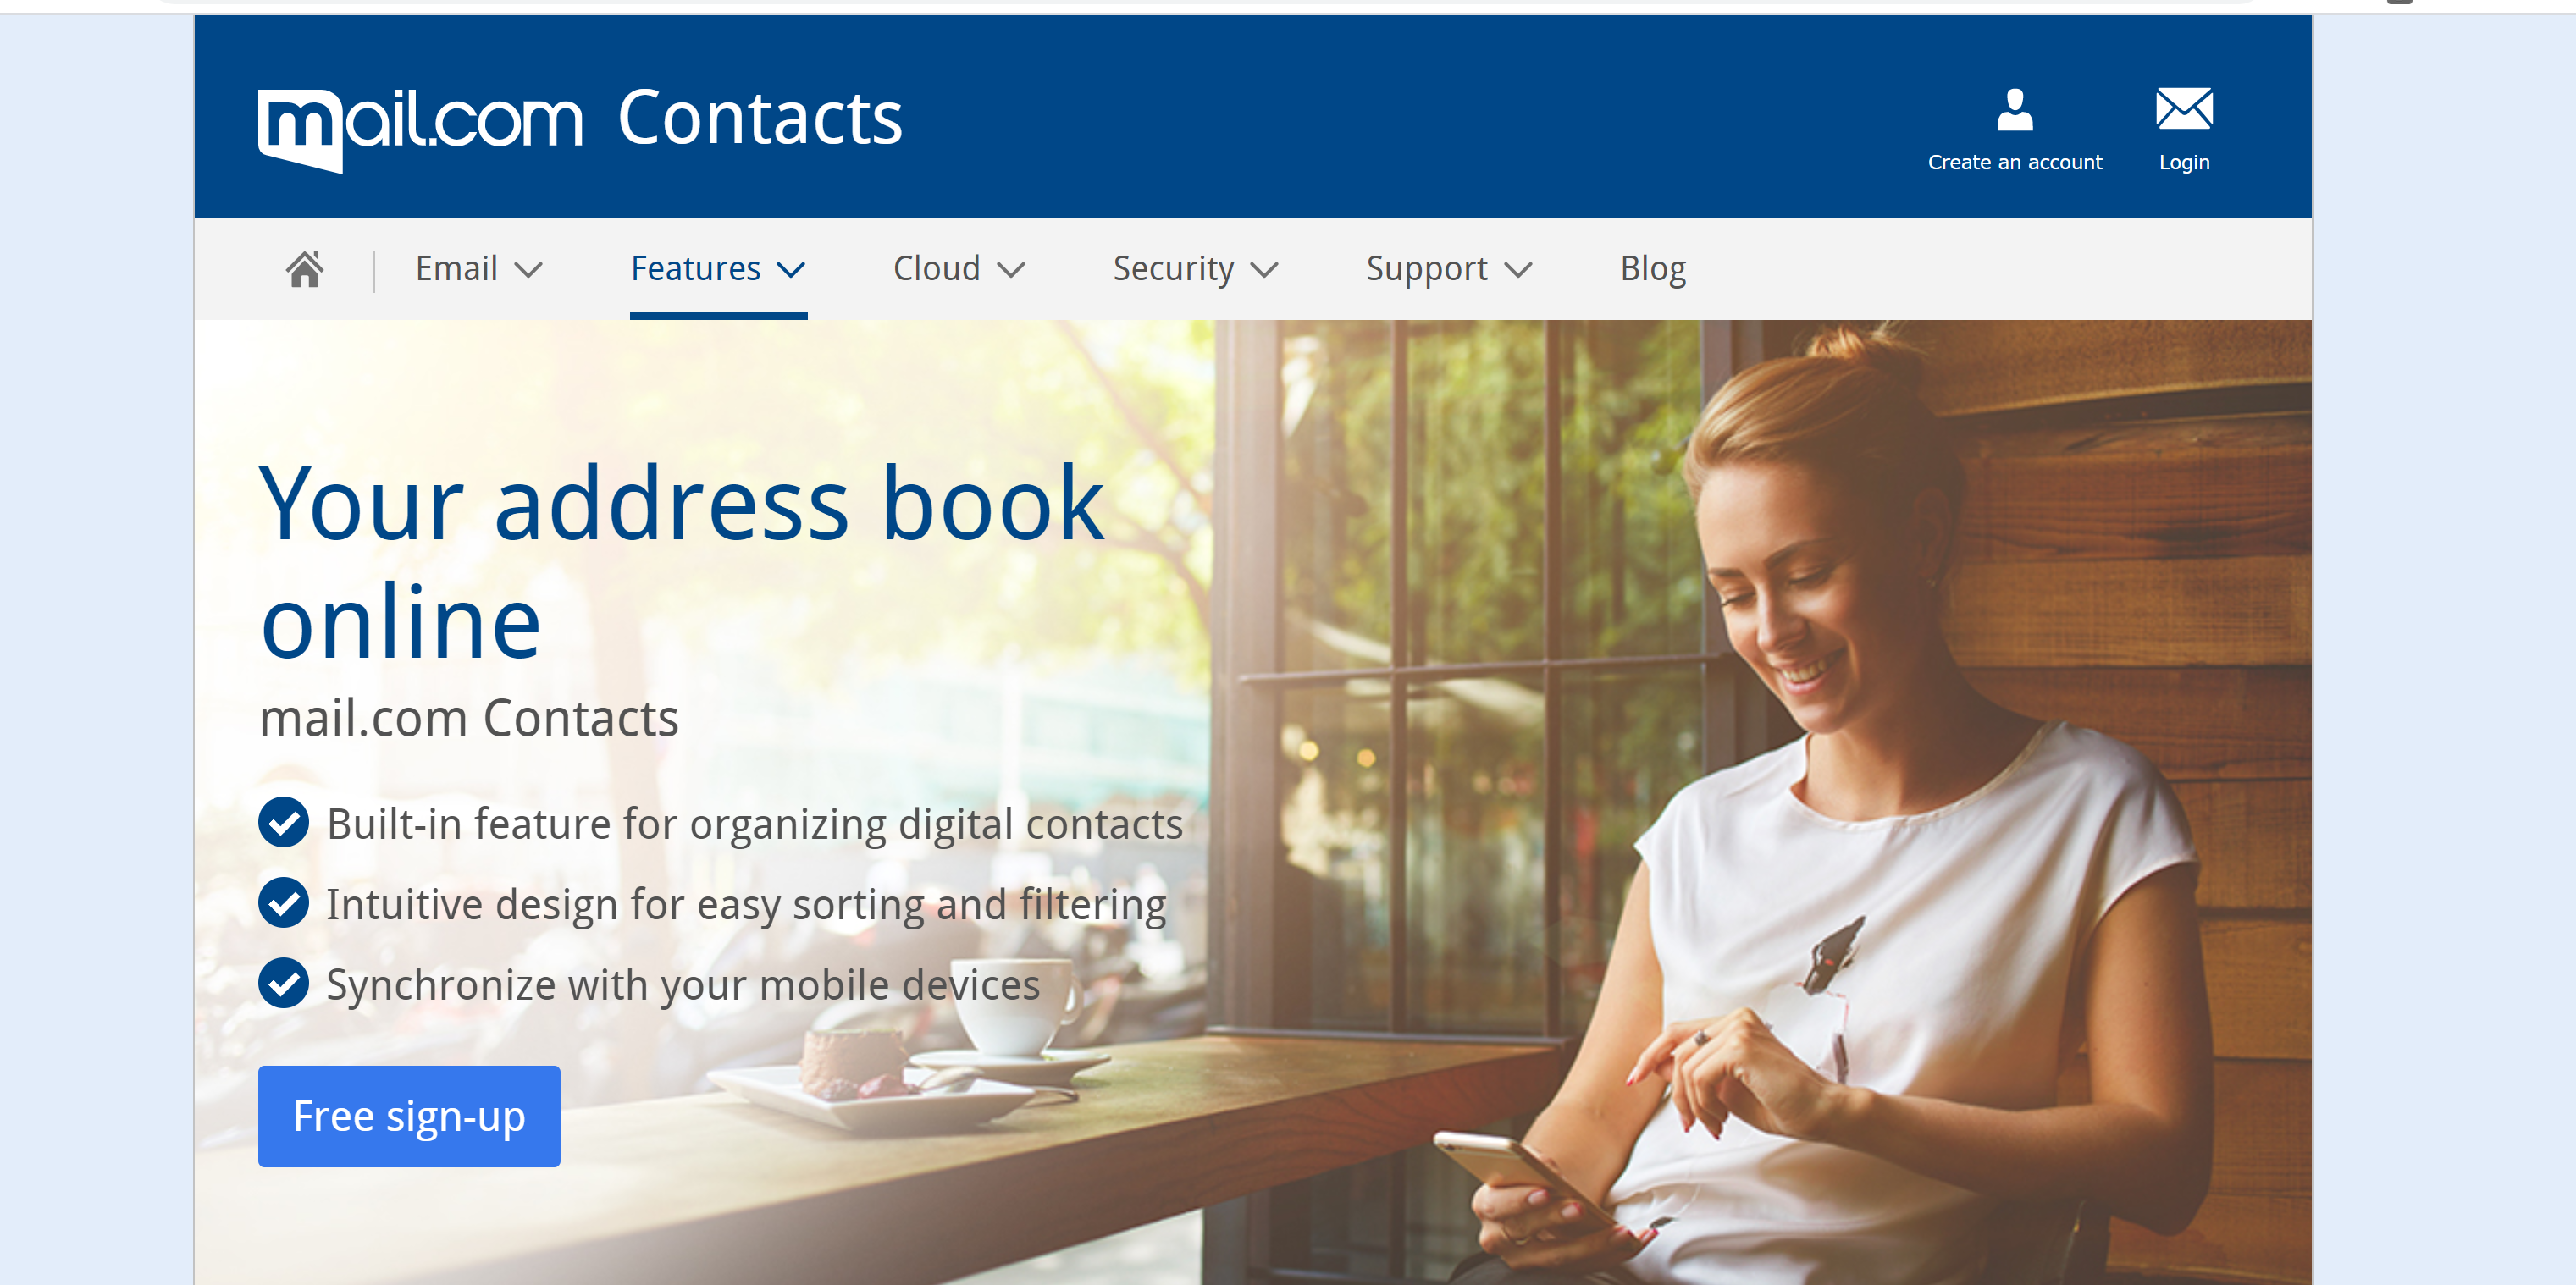Click the Login link text

2184,163
